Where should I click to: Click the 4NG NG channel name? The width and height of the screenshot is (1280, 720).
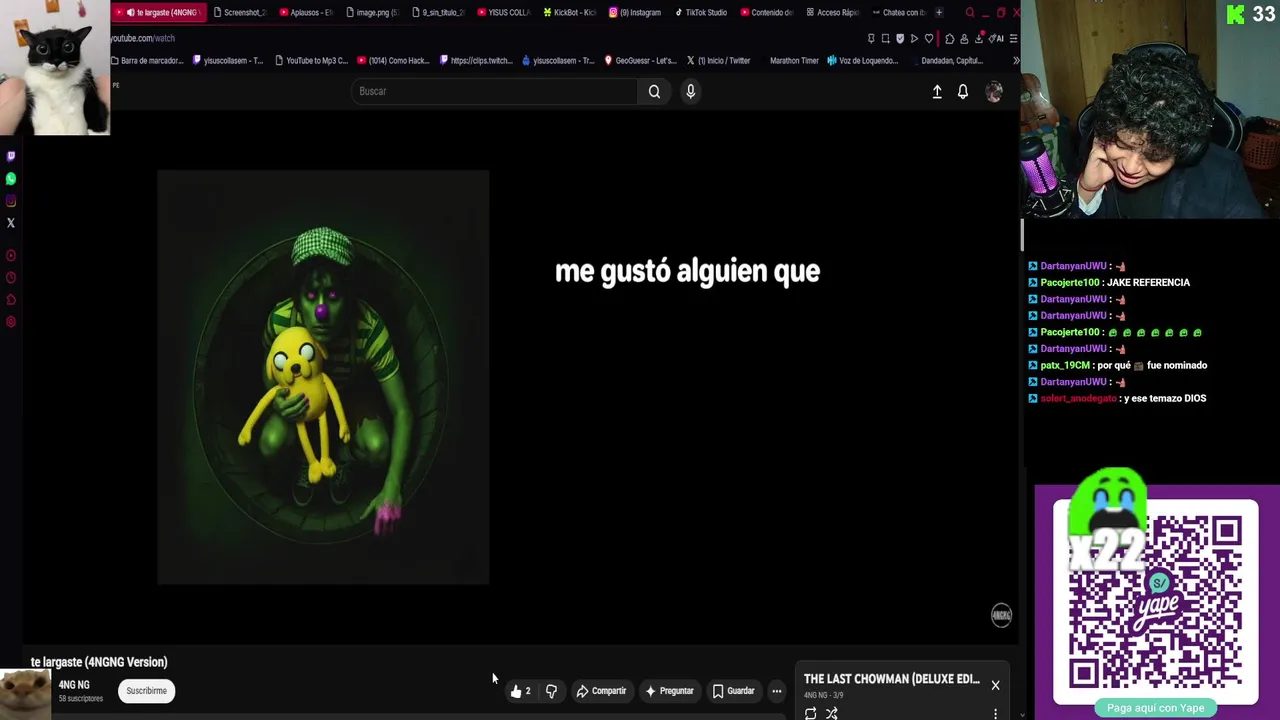coord(74,685)
